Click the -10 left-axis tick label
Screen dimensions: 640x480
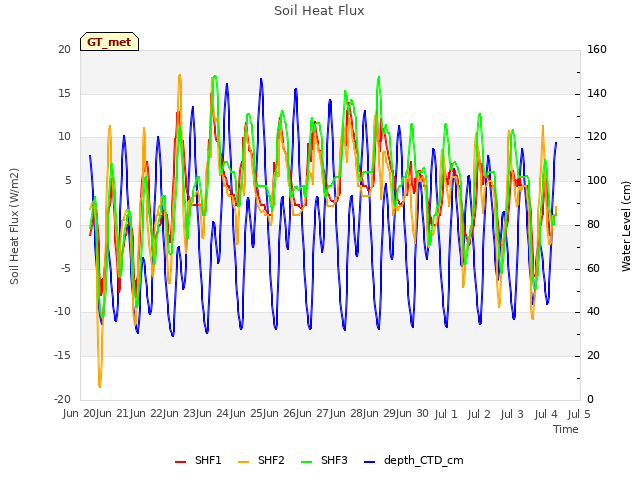pyautogui.click(x=62, y=311)
